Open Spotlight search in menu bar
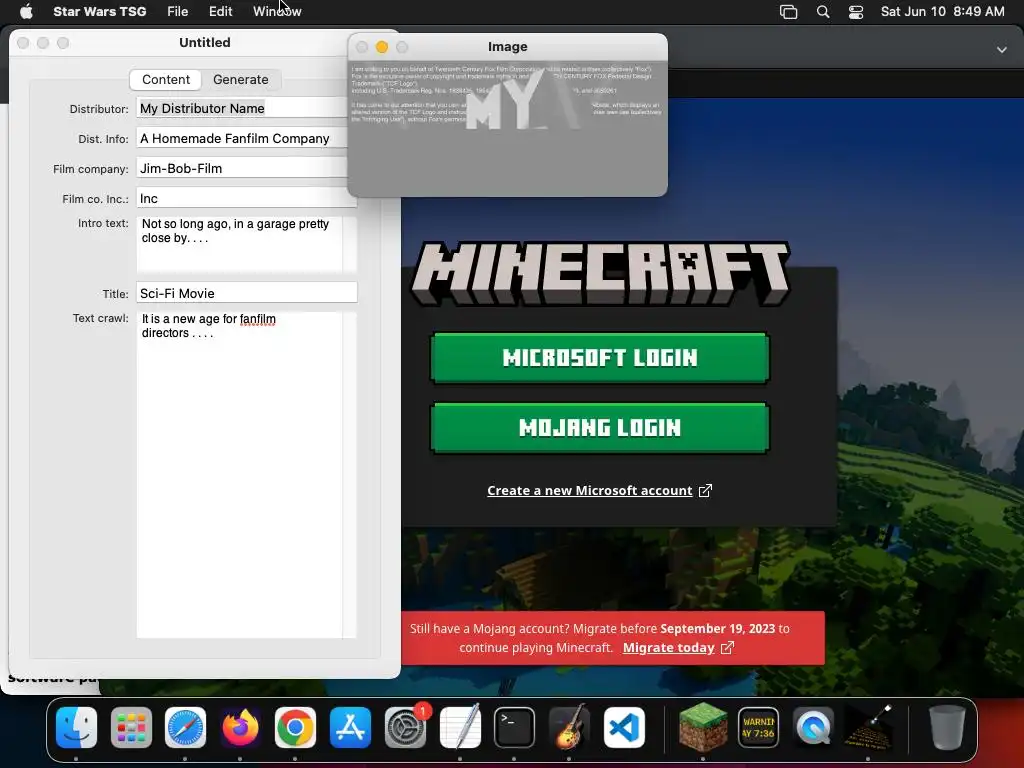Viewport: 1024px width, 768px height. point(823,11)
